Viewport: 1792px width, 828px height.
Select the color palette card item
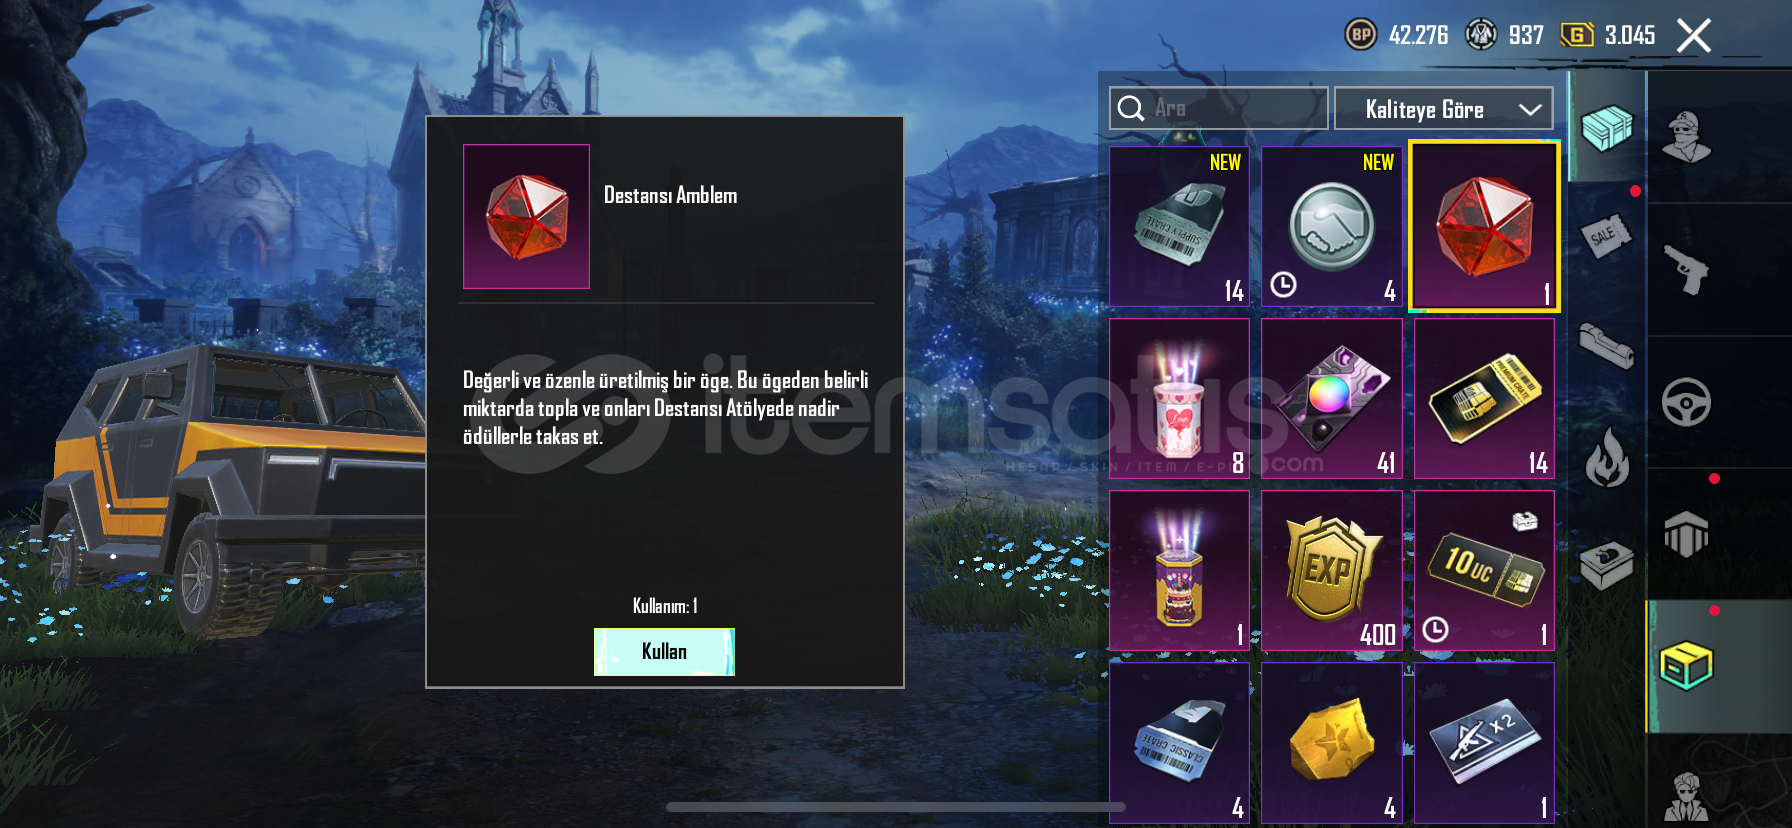tap(1332, 399)
